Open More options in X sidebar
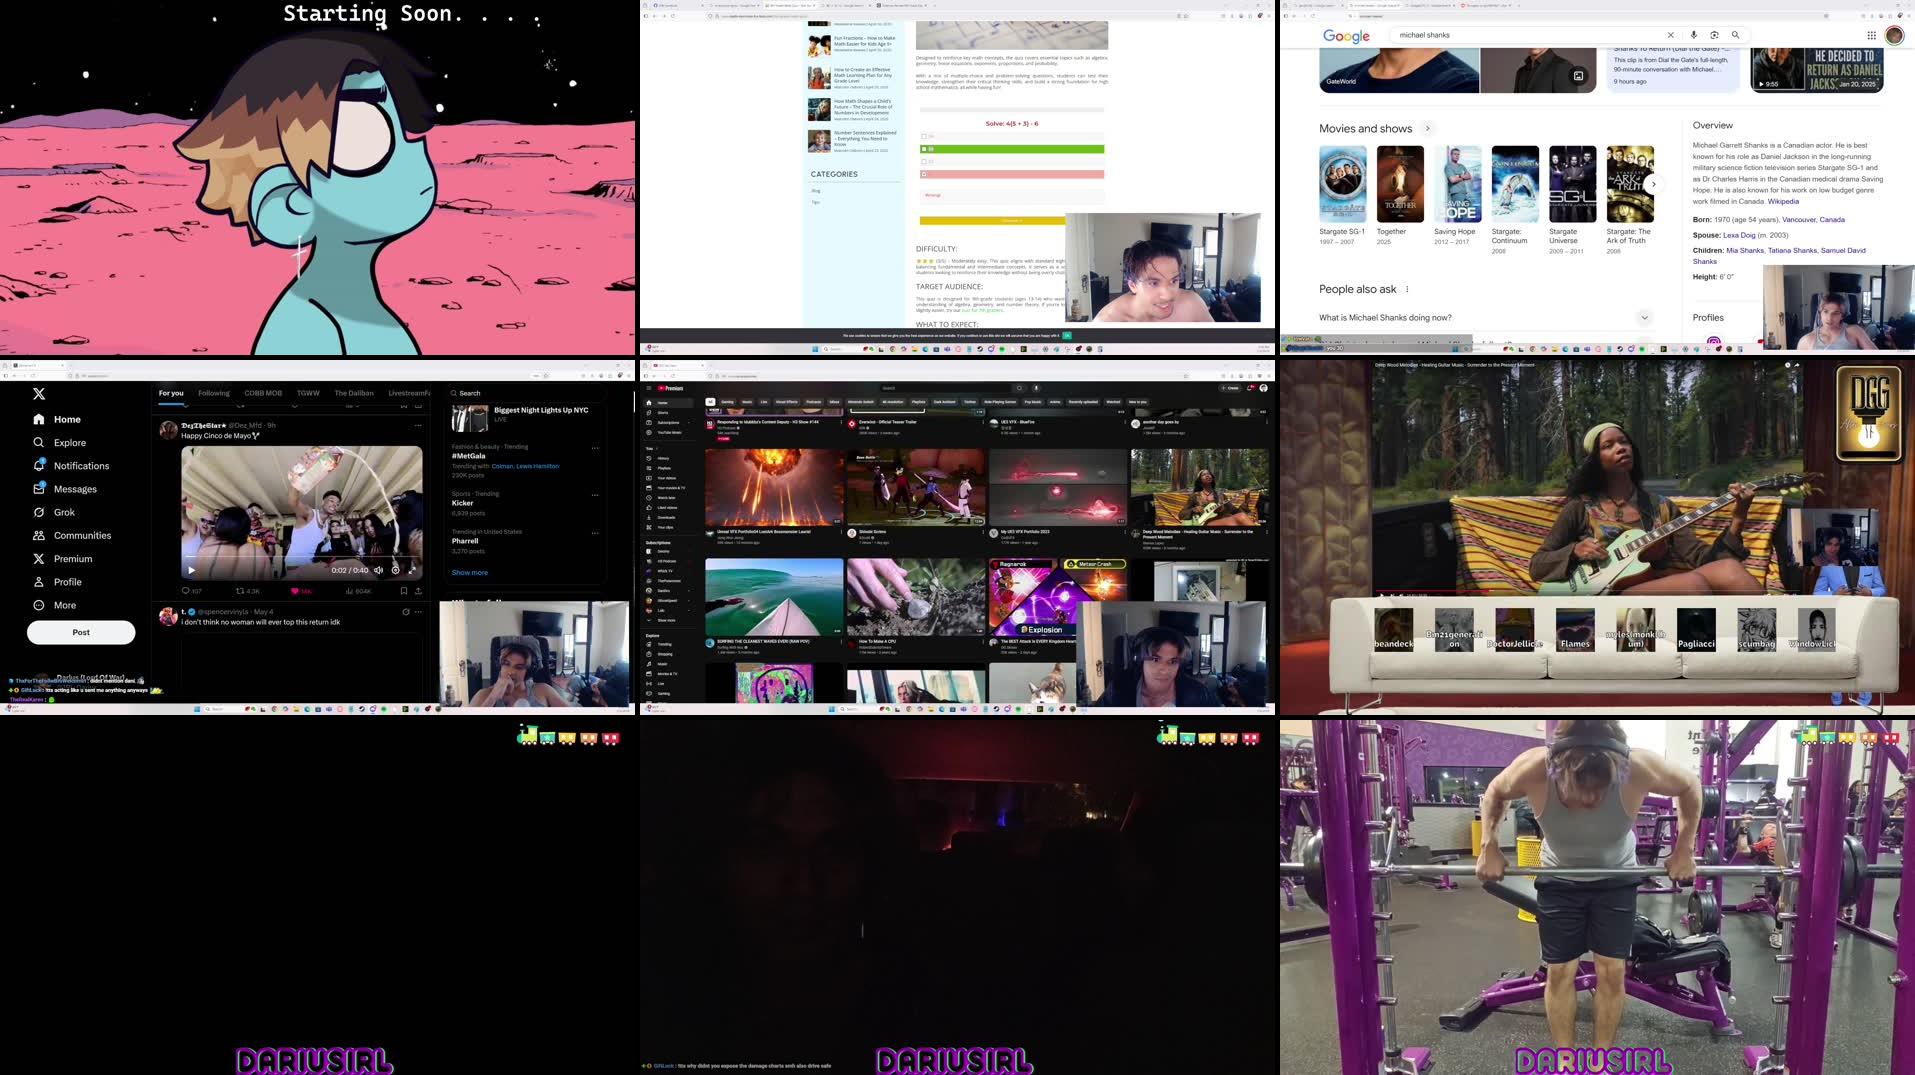The width and height of the screenshot is (1915, 1075). (x=54, y=605)
